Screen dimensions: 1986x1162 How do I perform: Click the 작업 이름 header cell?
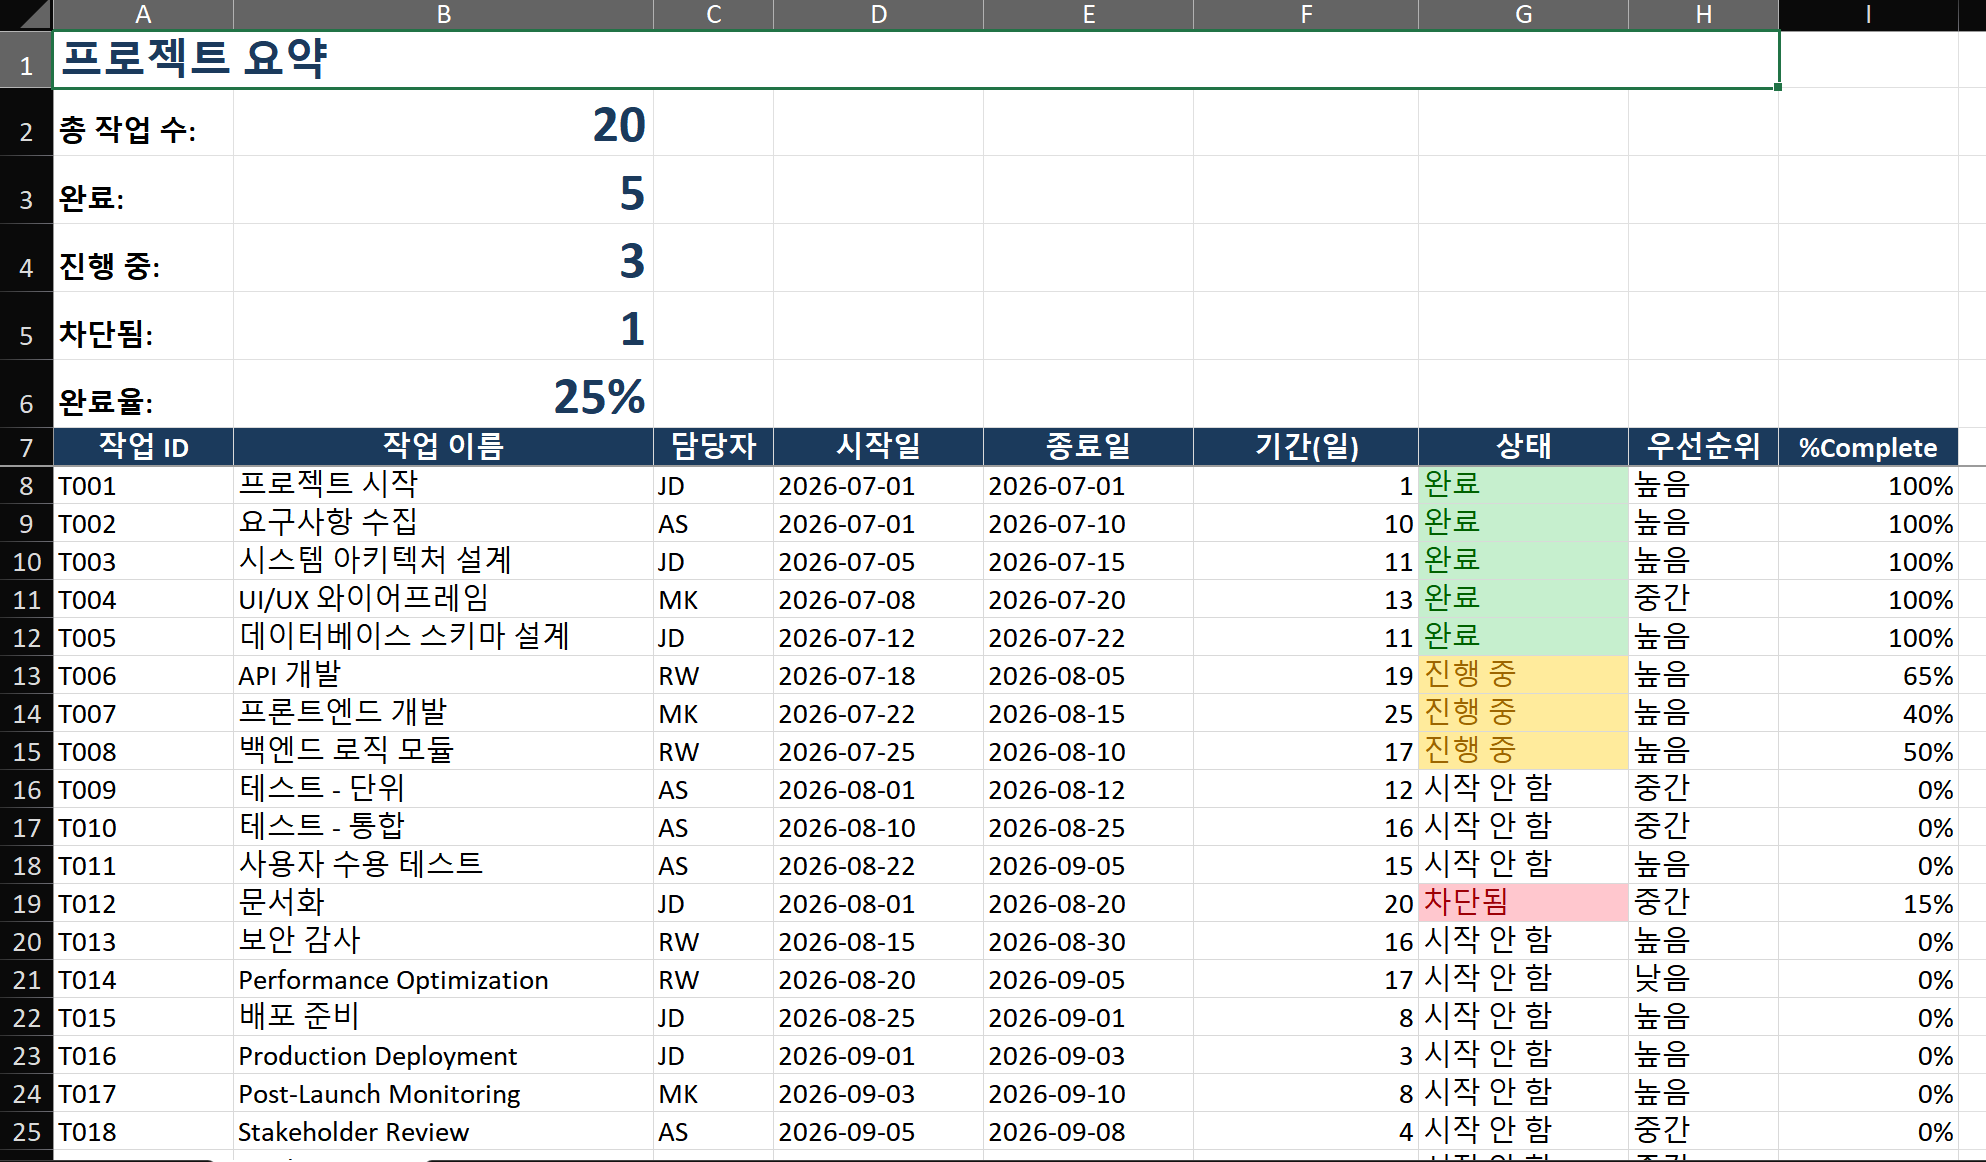(443, 447)
